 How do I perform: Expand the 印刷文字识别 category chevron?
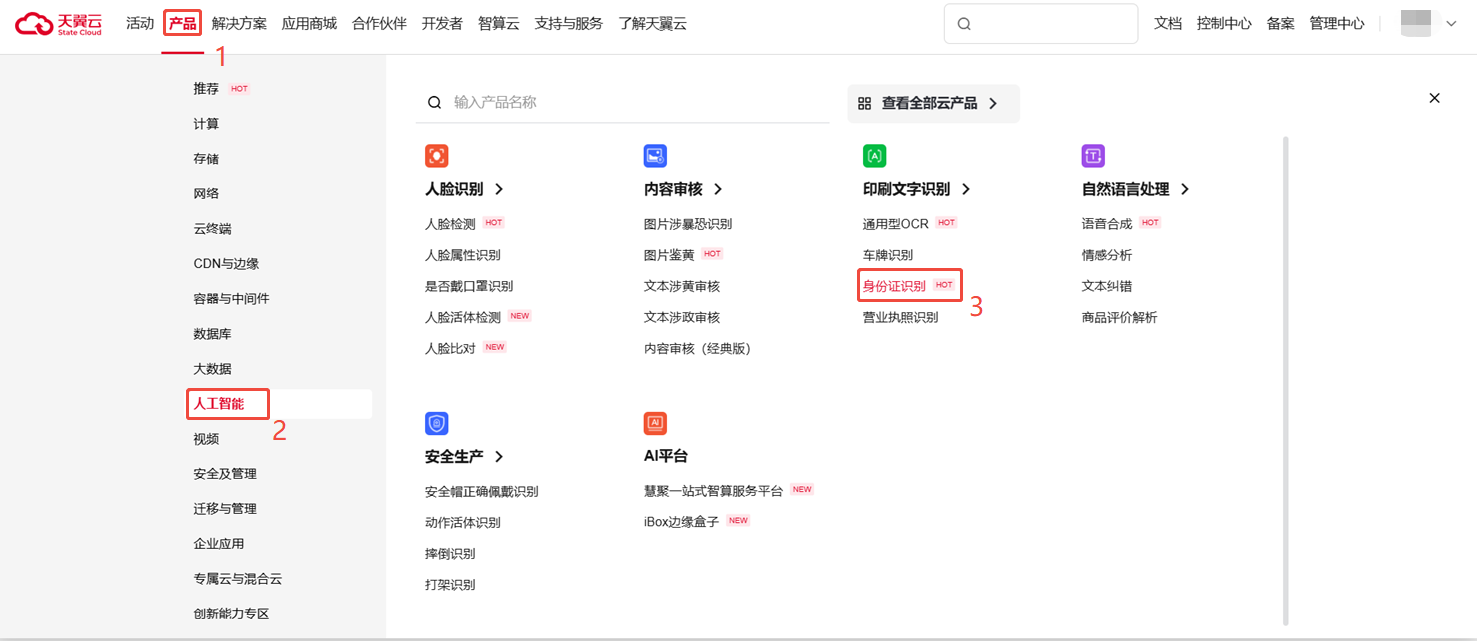click(966, 189)
